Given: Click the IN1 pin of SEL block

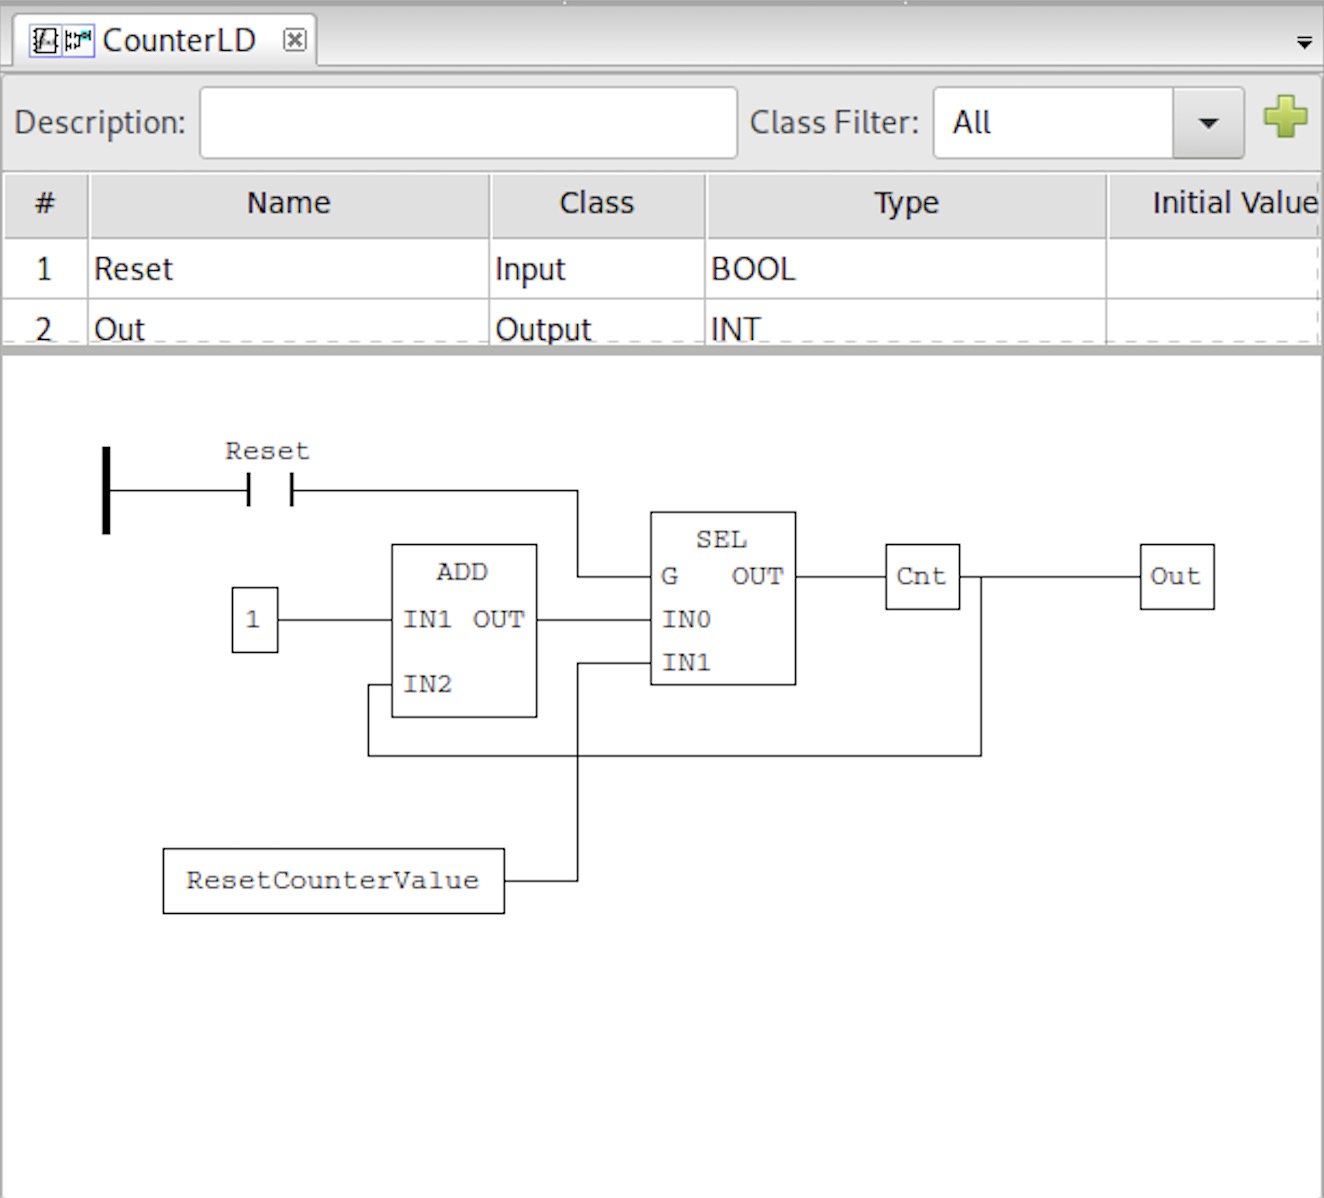Looking at the screenshot, I should 686,662.
